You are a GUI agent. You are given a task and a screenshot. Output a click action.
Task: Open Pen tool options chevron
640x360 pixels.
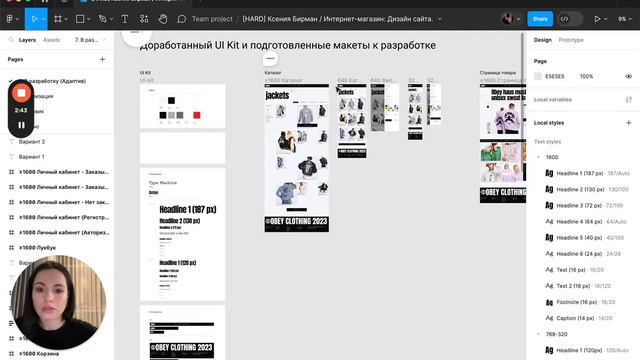click(x=111, y=19)
